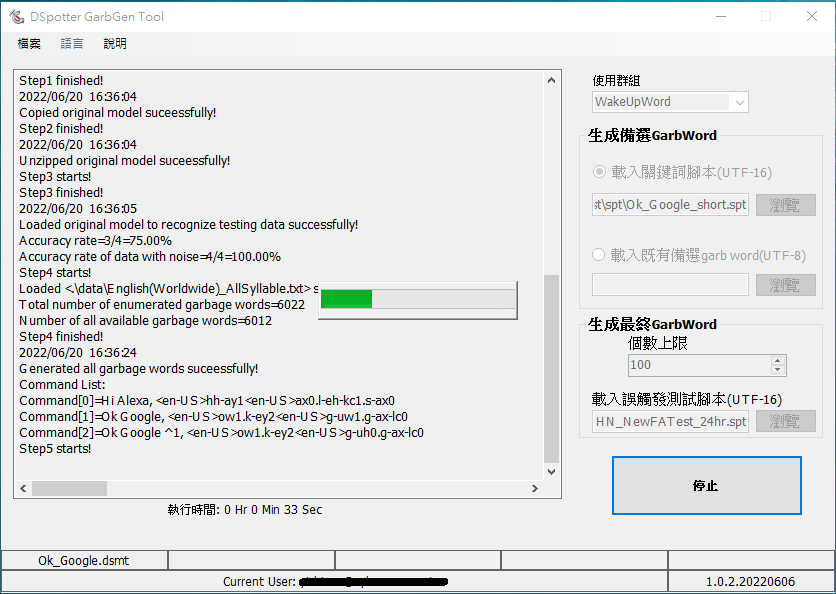836x594 pixels.
Task: Click the Ok_Google_short.spt path field
Action: point(670,205)
